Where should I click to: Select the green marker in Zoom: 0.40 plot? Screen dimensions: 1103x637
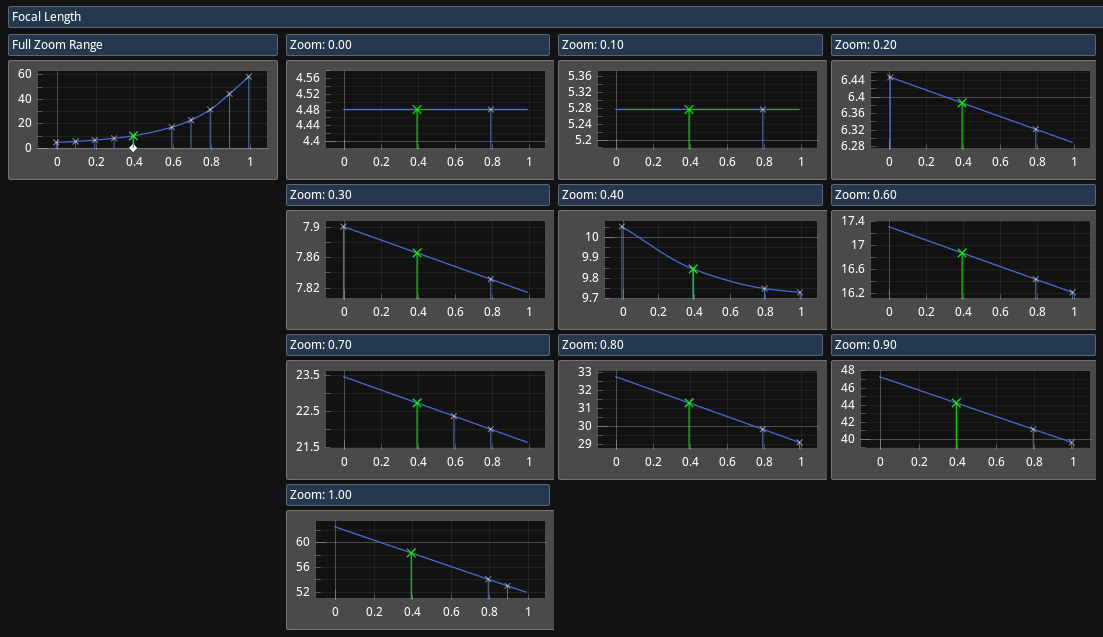coord(693,269)
